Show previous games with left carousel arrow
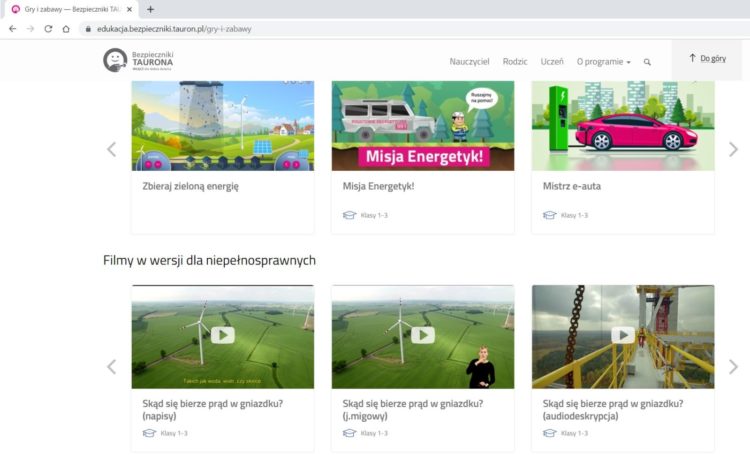Viewport: 750px width, 455px height. pos(111,149)
